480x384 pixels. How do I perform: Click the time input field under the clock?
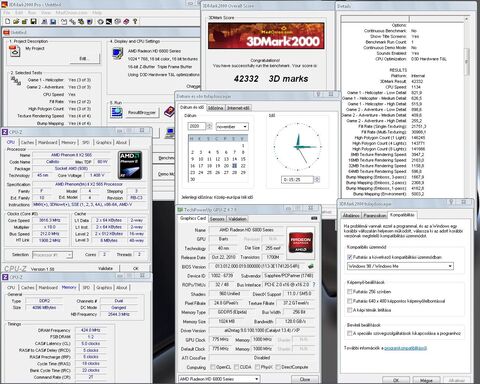[x=298, y=180]
